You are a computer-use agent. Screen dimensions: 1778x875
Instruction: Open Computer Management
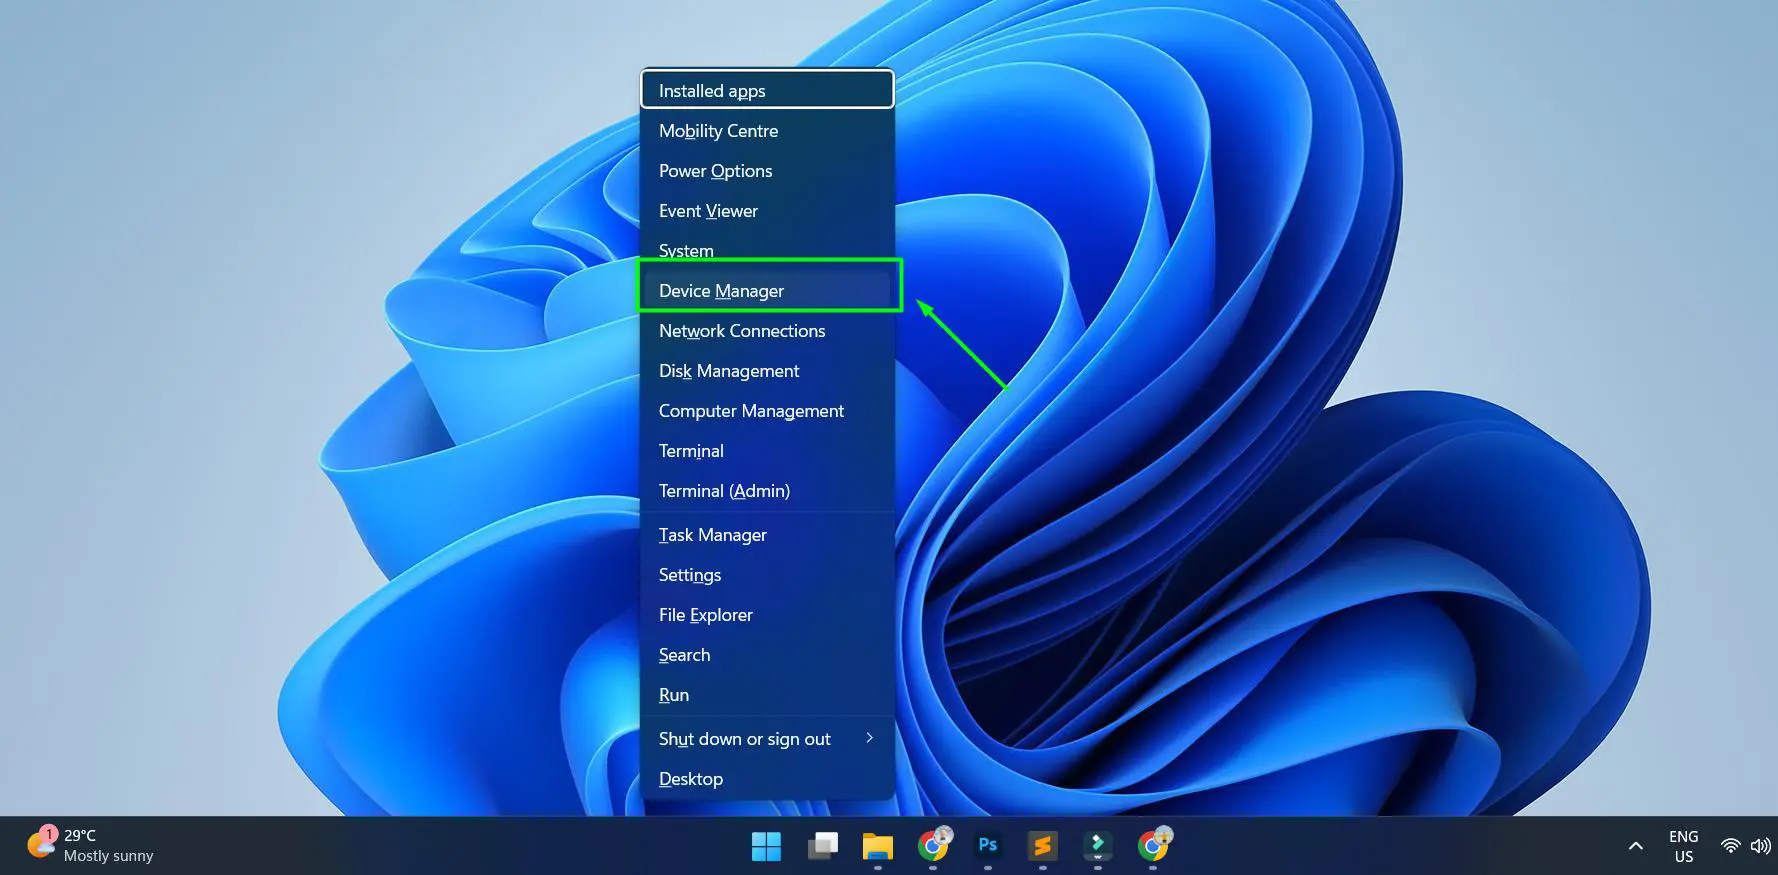pyautogui.click(x=767, y=411)
